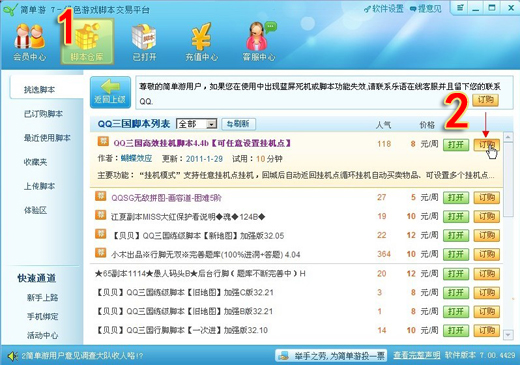
Task: Click 打开 for 加强C版32.21 row
Action: [456, 293]
